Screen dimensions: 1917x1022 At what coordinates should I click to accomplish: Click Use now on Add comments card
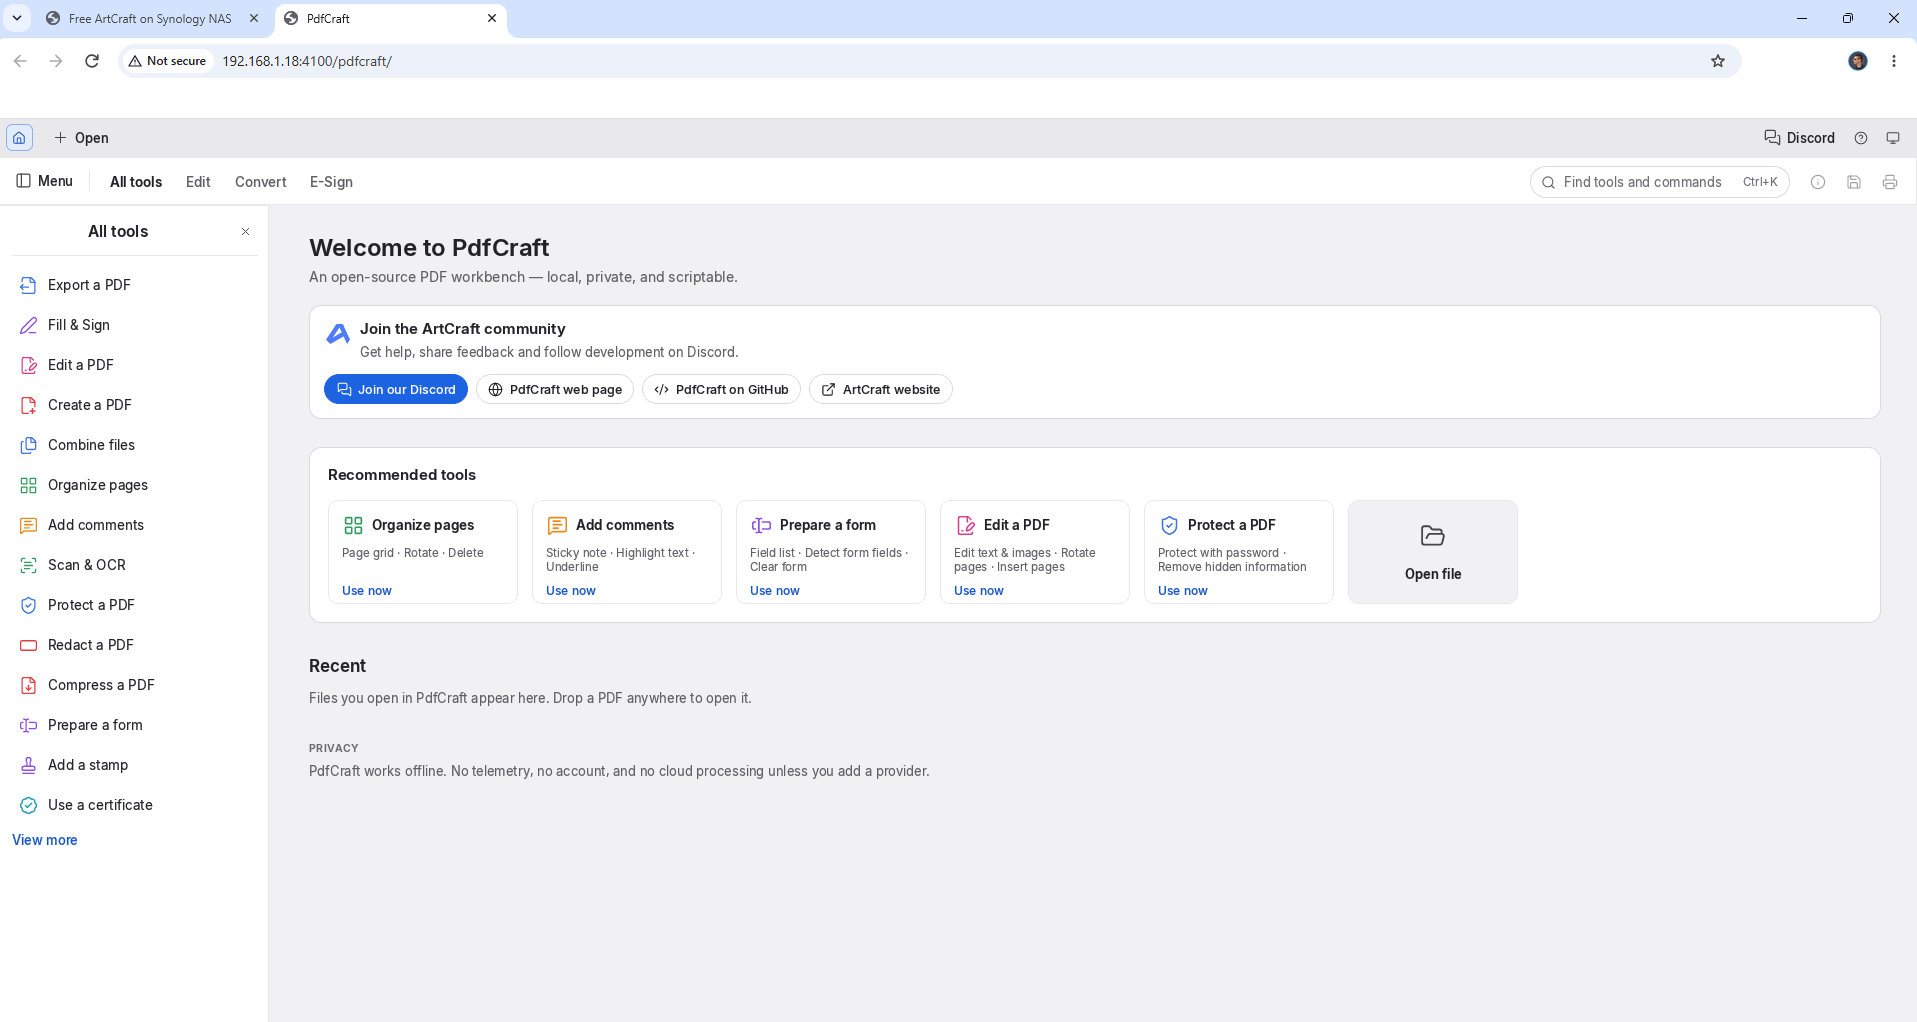pyautogui.click(x=571, y=591)
